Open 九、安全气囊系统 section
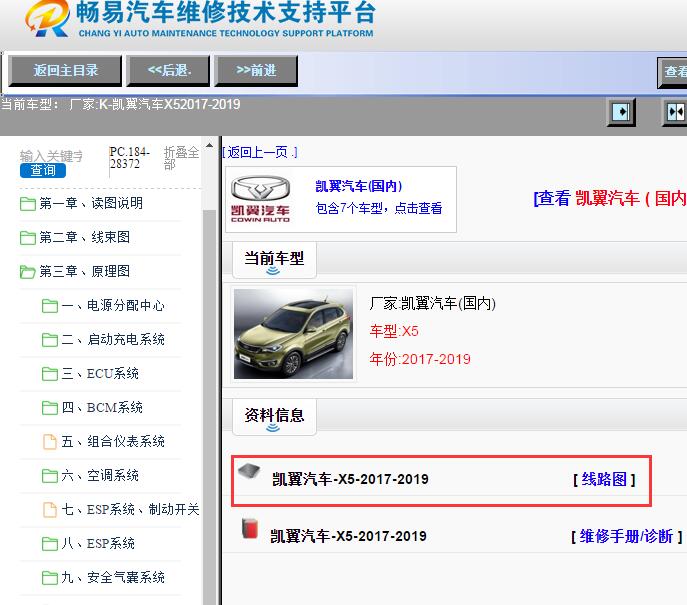The image size is (687, 605). 113,577
